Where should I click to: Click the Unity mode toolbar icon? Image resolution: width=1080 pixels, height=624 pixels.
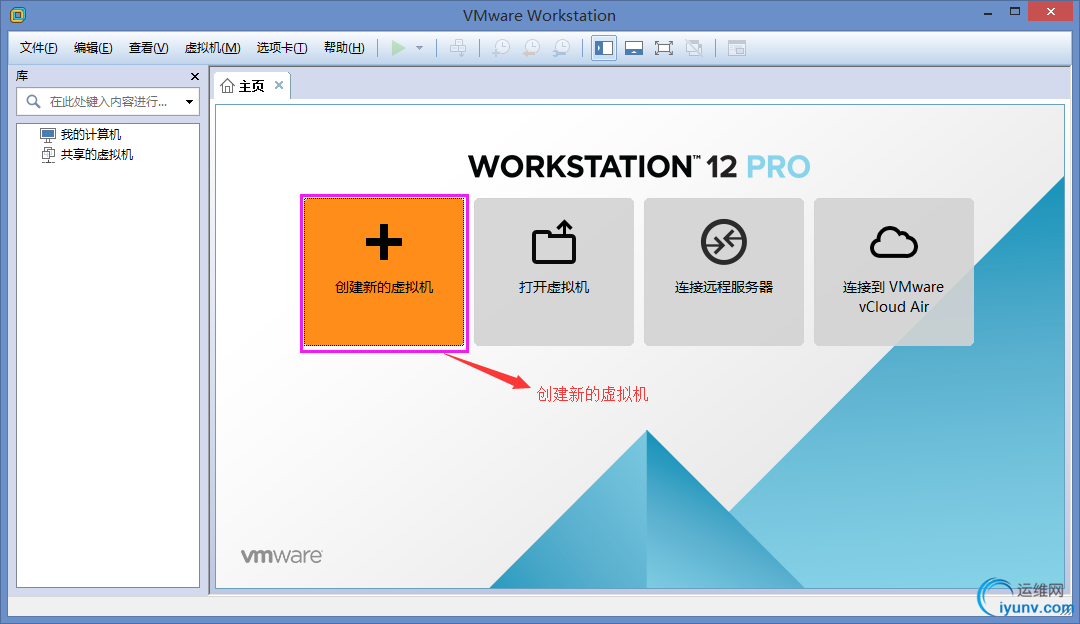(694, 48)
